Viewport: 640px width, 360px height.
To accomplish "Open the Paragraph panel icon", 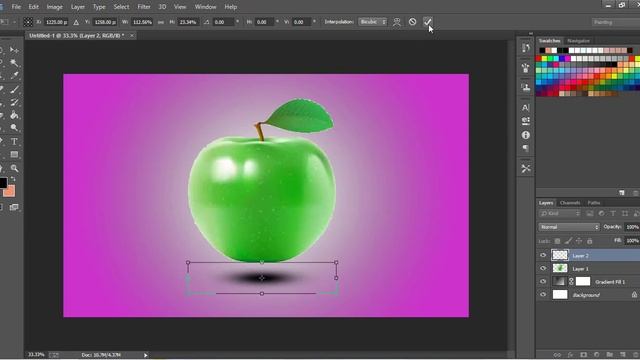I will 526,148.
